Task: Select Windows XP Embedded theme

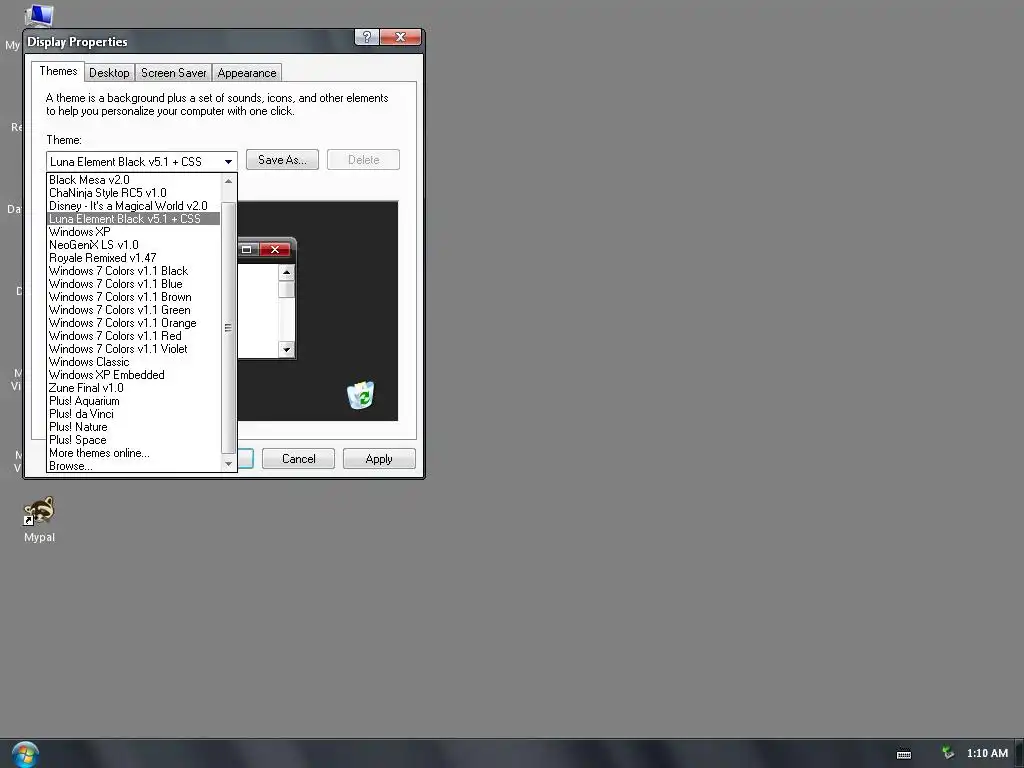Action: [134, 375]
